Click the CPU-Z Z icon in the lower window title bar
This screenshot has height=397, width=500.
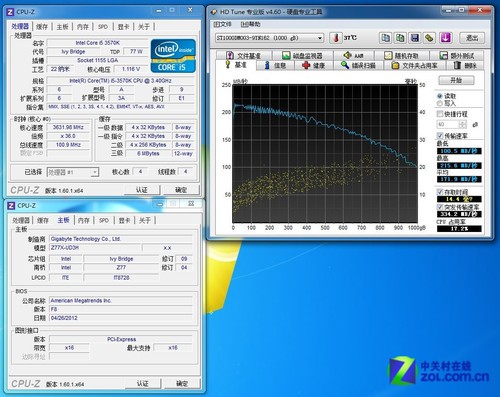[11, 205]
